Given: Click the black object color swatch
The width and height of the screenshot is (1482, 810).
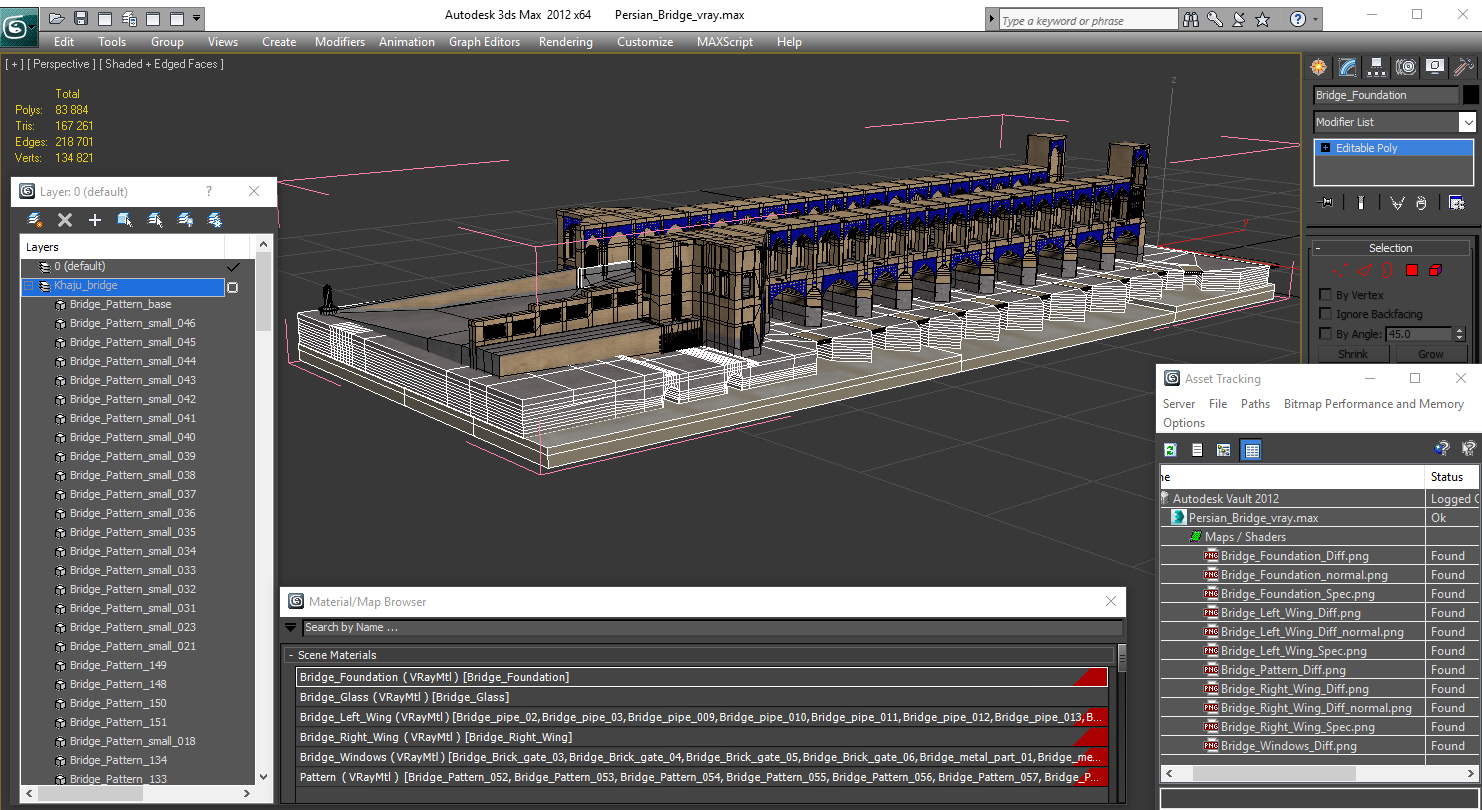Looking at the screenshot, I should point(1470,95).
